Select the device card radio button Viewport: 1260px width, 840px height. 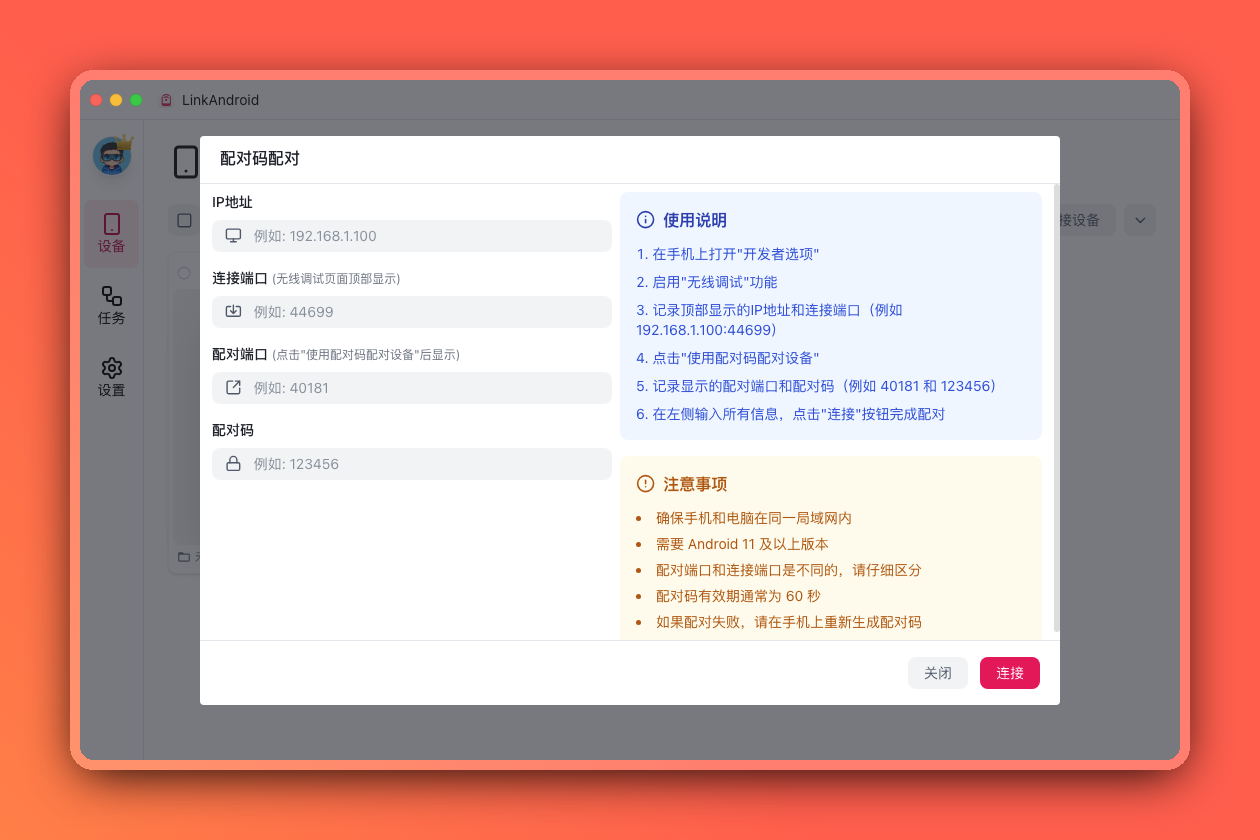coord(184,273)
